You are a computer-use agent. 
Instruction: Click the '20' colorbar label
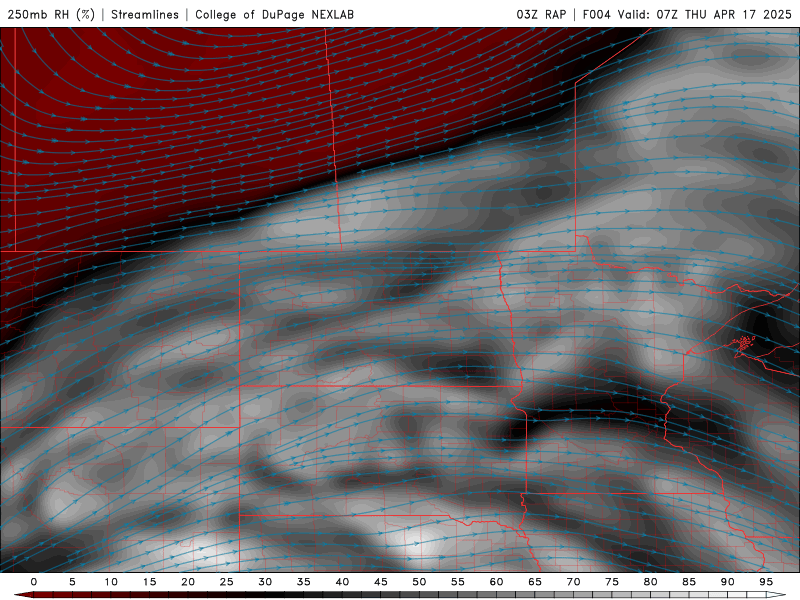coord(188,582)
